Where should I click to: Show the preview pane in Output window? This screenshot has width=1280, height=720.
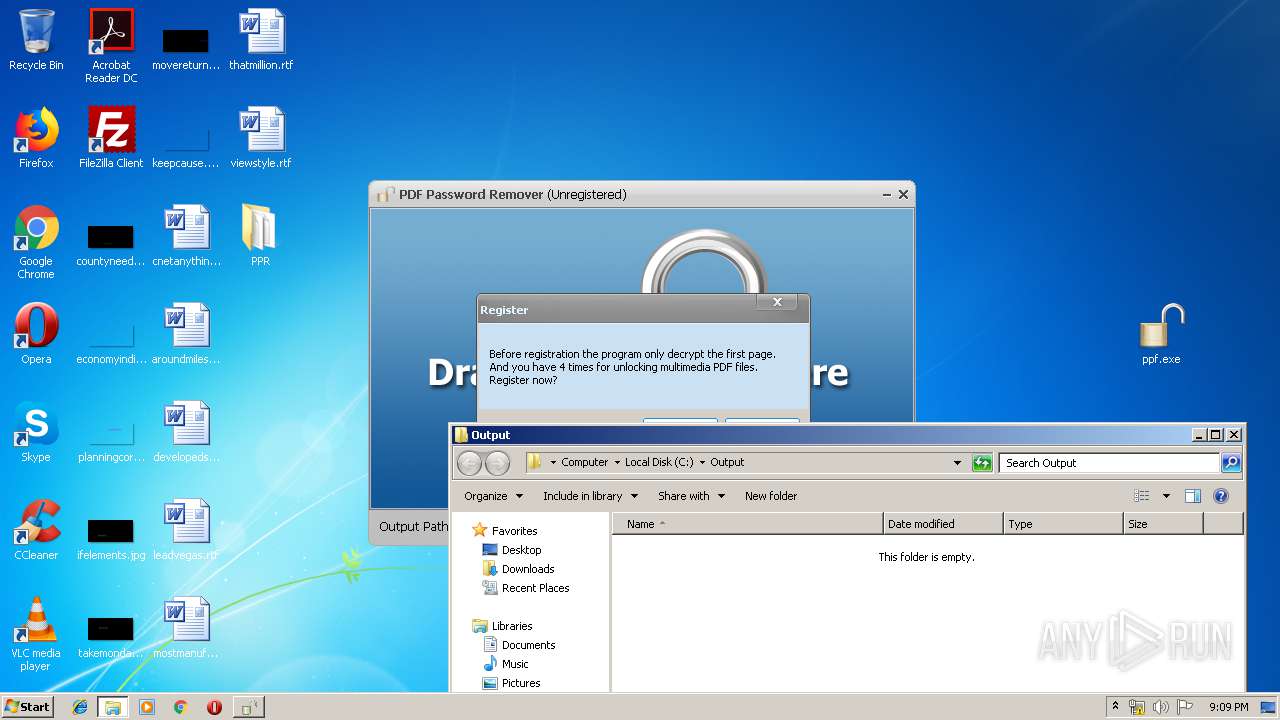pyautogui.click(x=1192, y=496)
